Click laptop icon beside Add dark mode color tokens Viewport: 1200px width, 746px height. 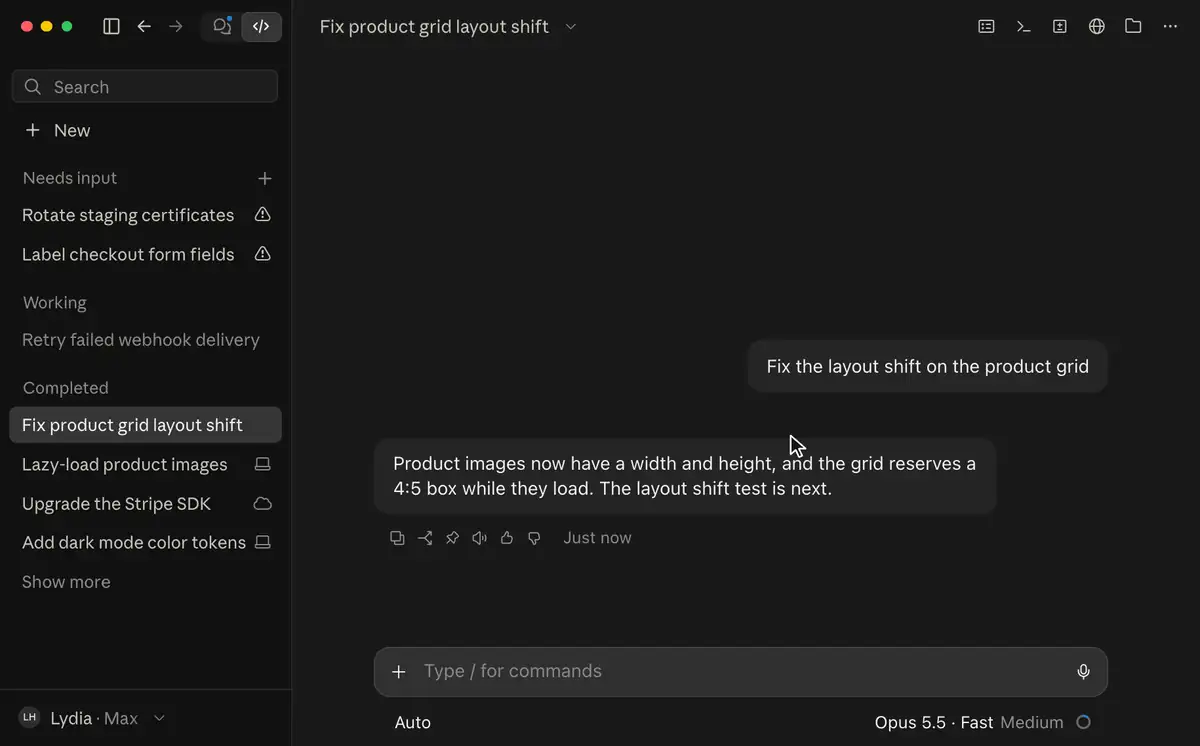[262, 542]
